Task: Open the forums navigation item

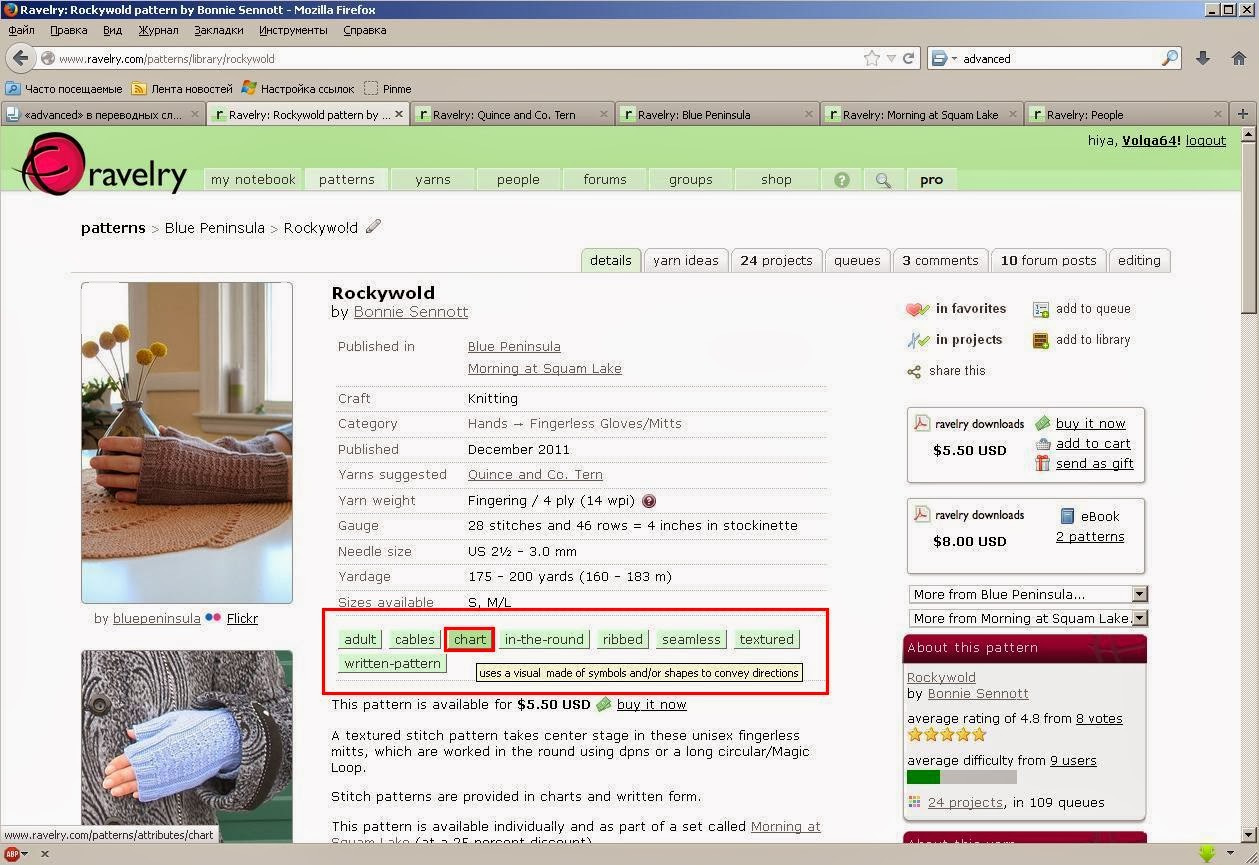Action: pyautogui.click(x=605, y=180)
